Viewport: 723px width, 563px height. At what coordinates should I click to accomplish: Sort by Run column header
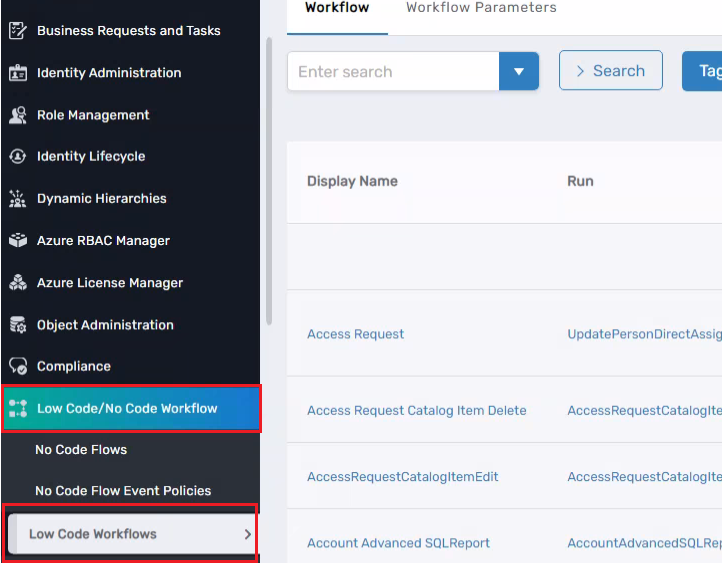pos(580,181)
